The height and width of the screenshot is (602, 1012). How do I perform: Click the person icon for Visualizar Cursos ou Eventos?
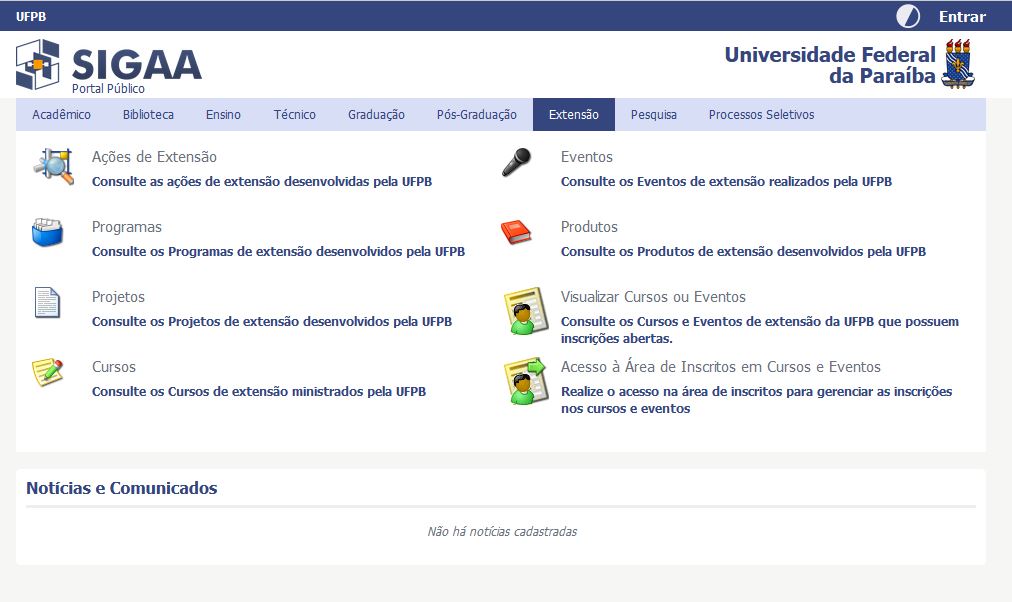tap(521, 313)
